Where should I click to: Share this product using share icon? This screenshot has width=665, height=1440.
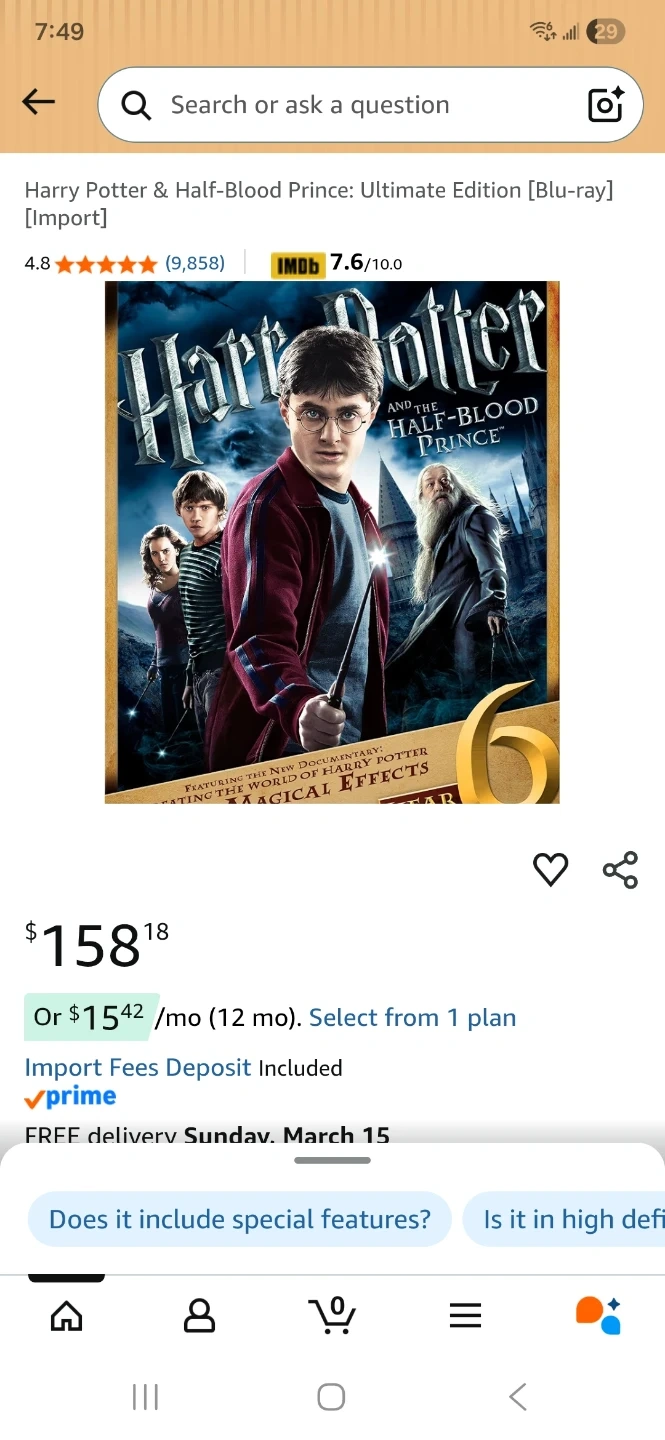pos(620,869)
